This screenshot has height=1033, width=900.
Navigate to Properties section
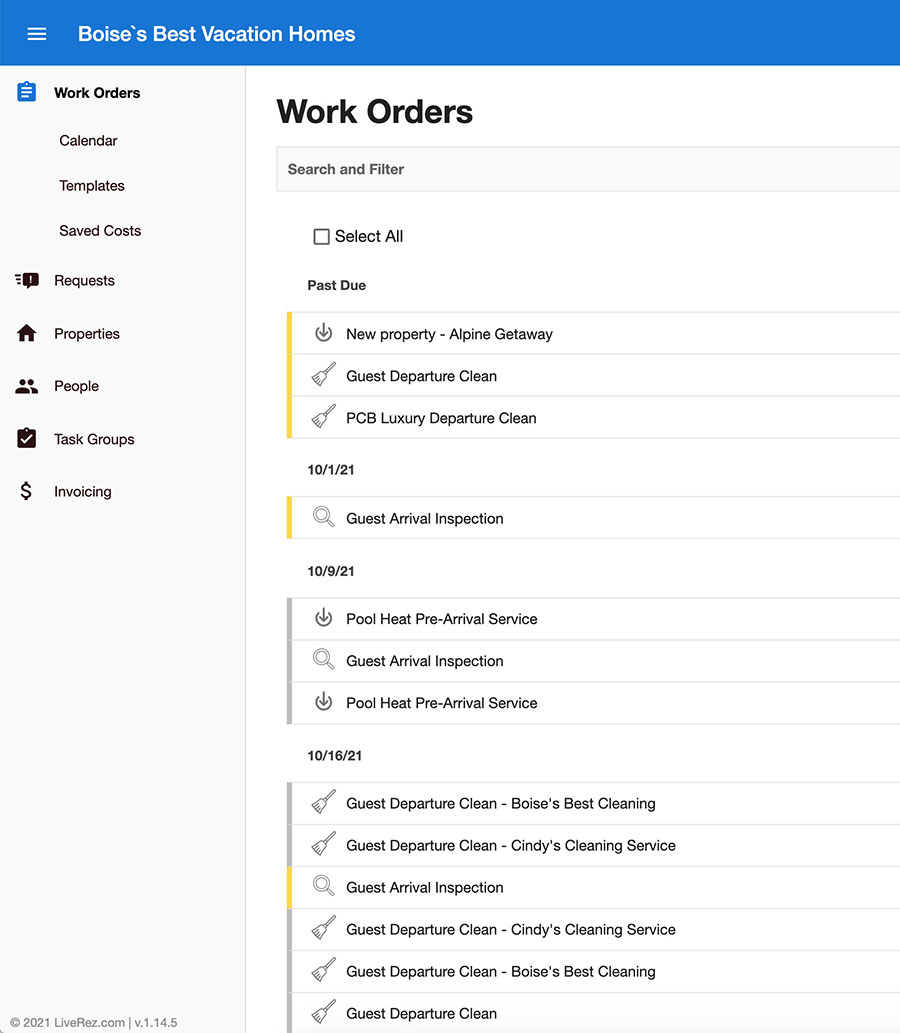87,333
